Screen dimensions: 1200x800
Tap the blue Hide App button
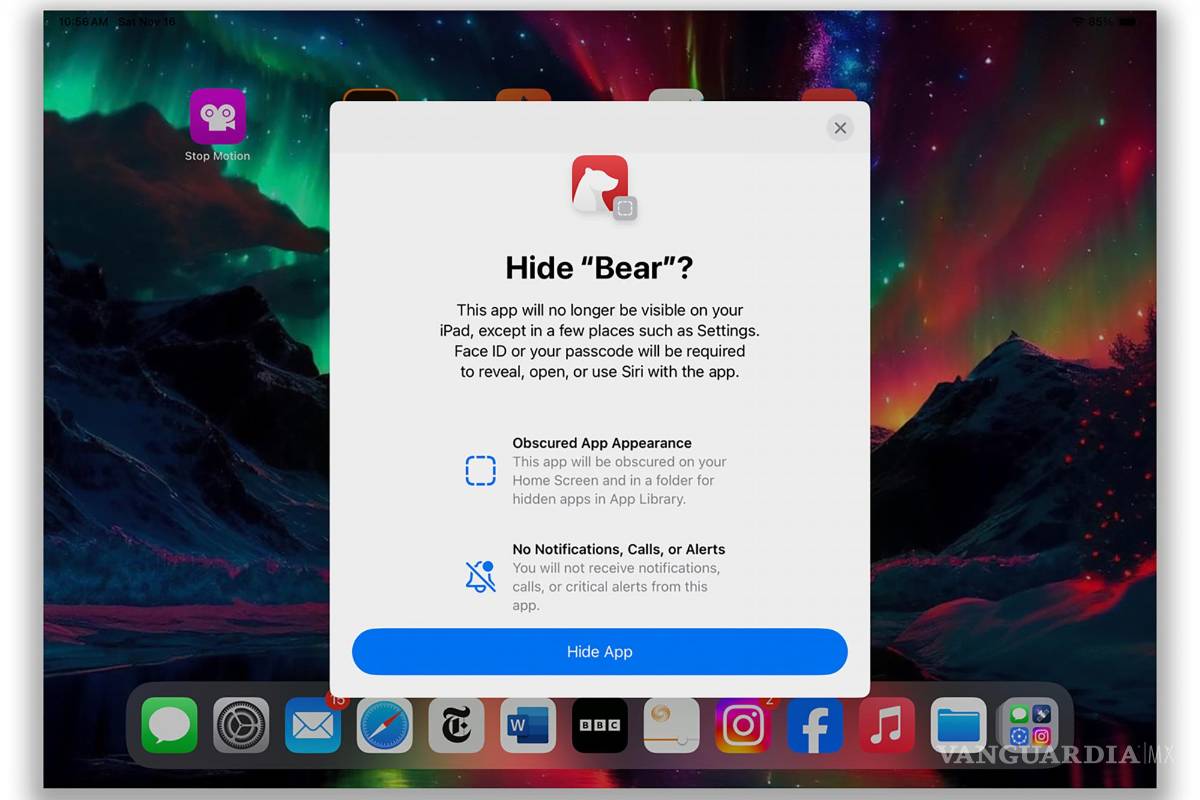pos(599,651)
